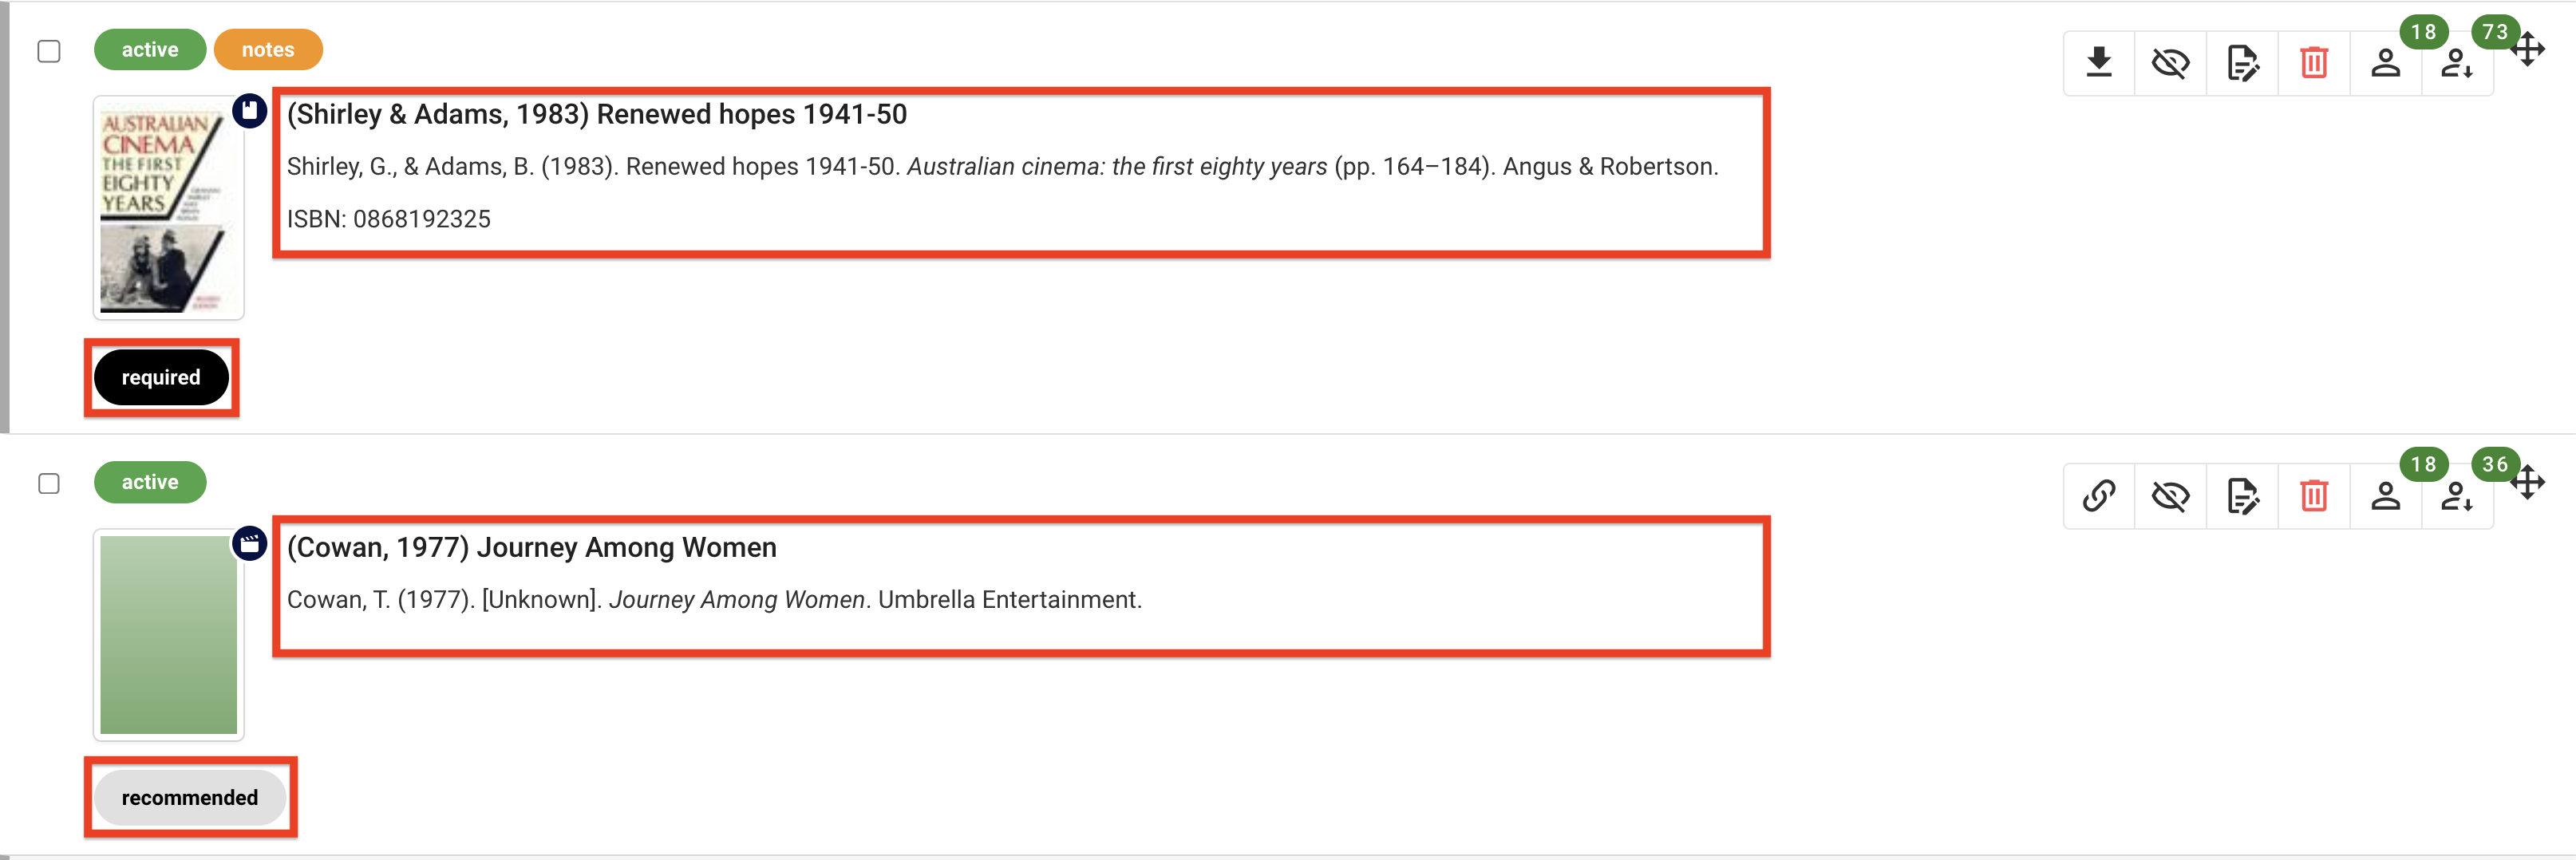Hide the Renewed hopes 1941-50 item
This screenshot has width=2576, height=860.
pos(2170,63)
